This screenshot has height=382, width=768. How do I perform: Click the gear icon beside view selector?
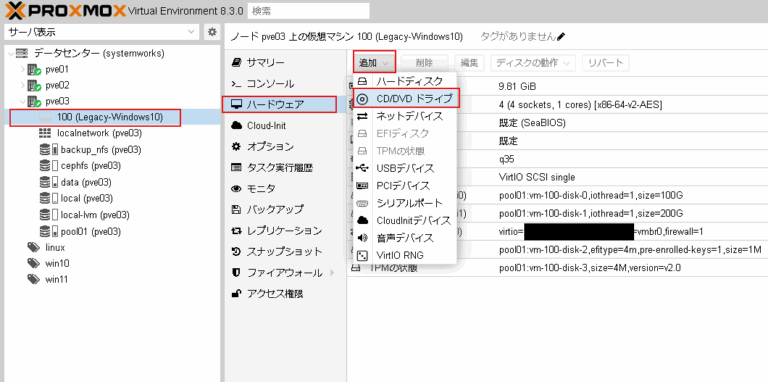pyautogui.click(x=212, y=32)
